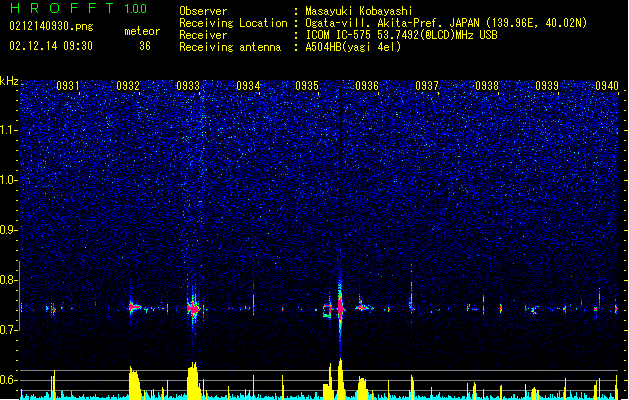Screen dimensions: 629x400
Task: Click the yellow amplitude peak below the 0932 marker
Action: point(135,383)
